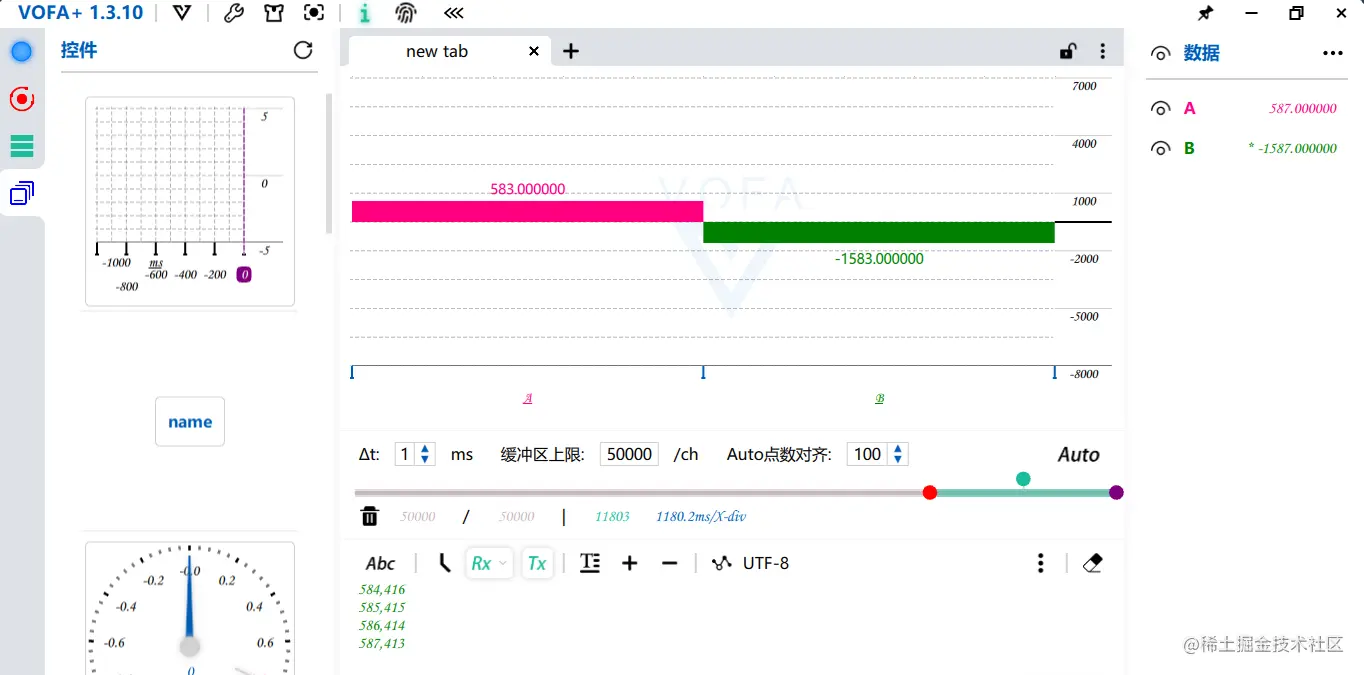Open the green protocol list sidebar icon

pyautogui.click(x=22, y=146)
